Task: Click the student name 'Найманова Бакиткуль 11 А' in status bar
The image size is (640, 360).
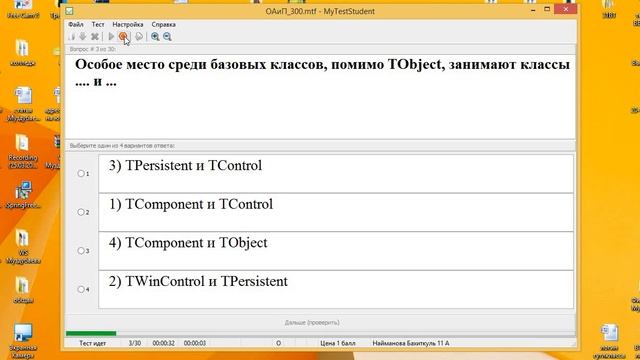Action: point(411,343)
